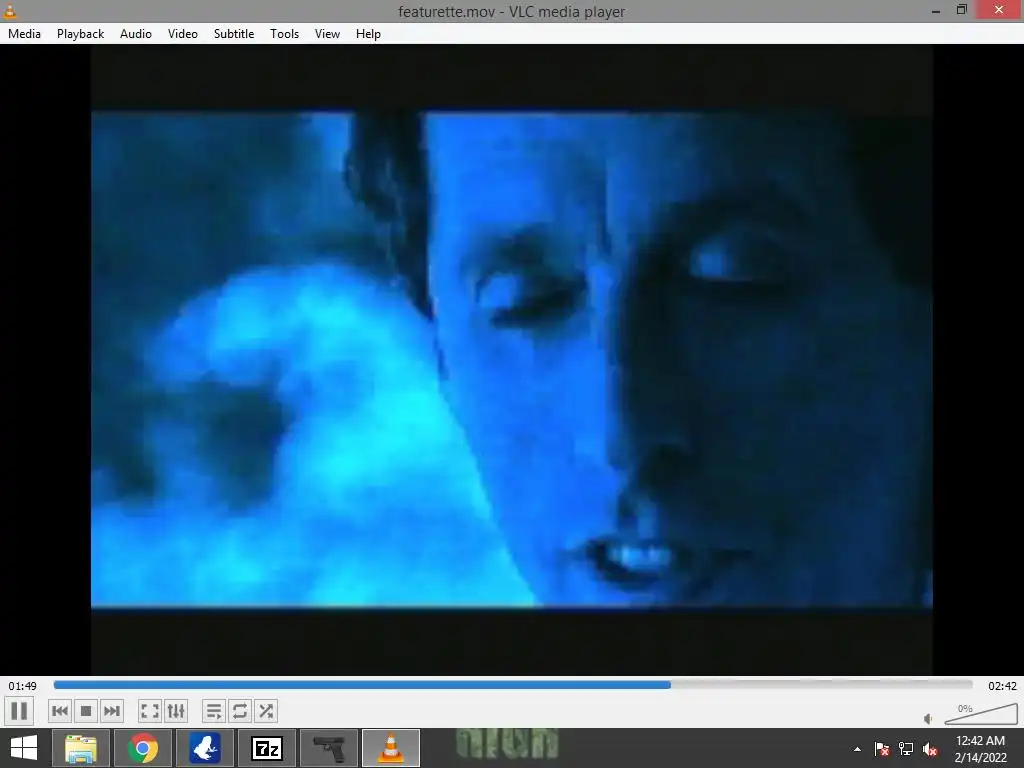
Task: Set volume on the volume slider
Action: (981, 714)
